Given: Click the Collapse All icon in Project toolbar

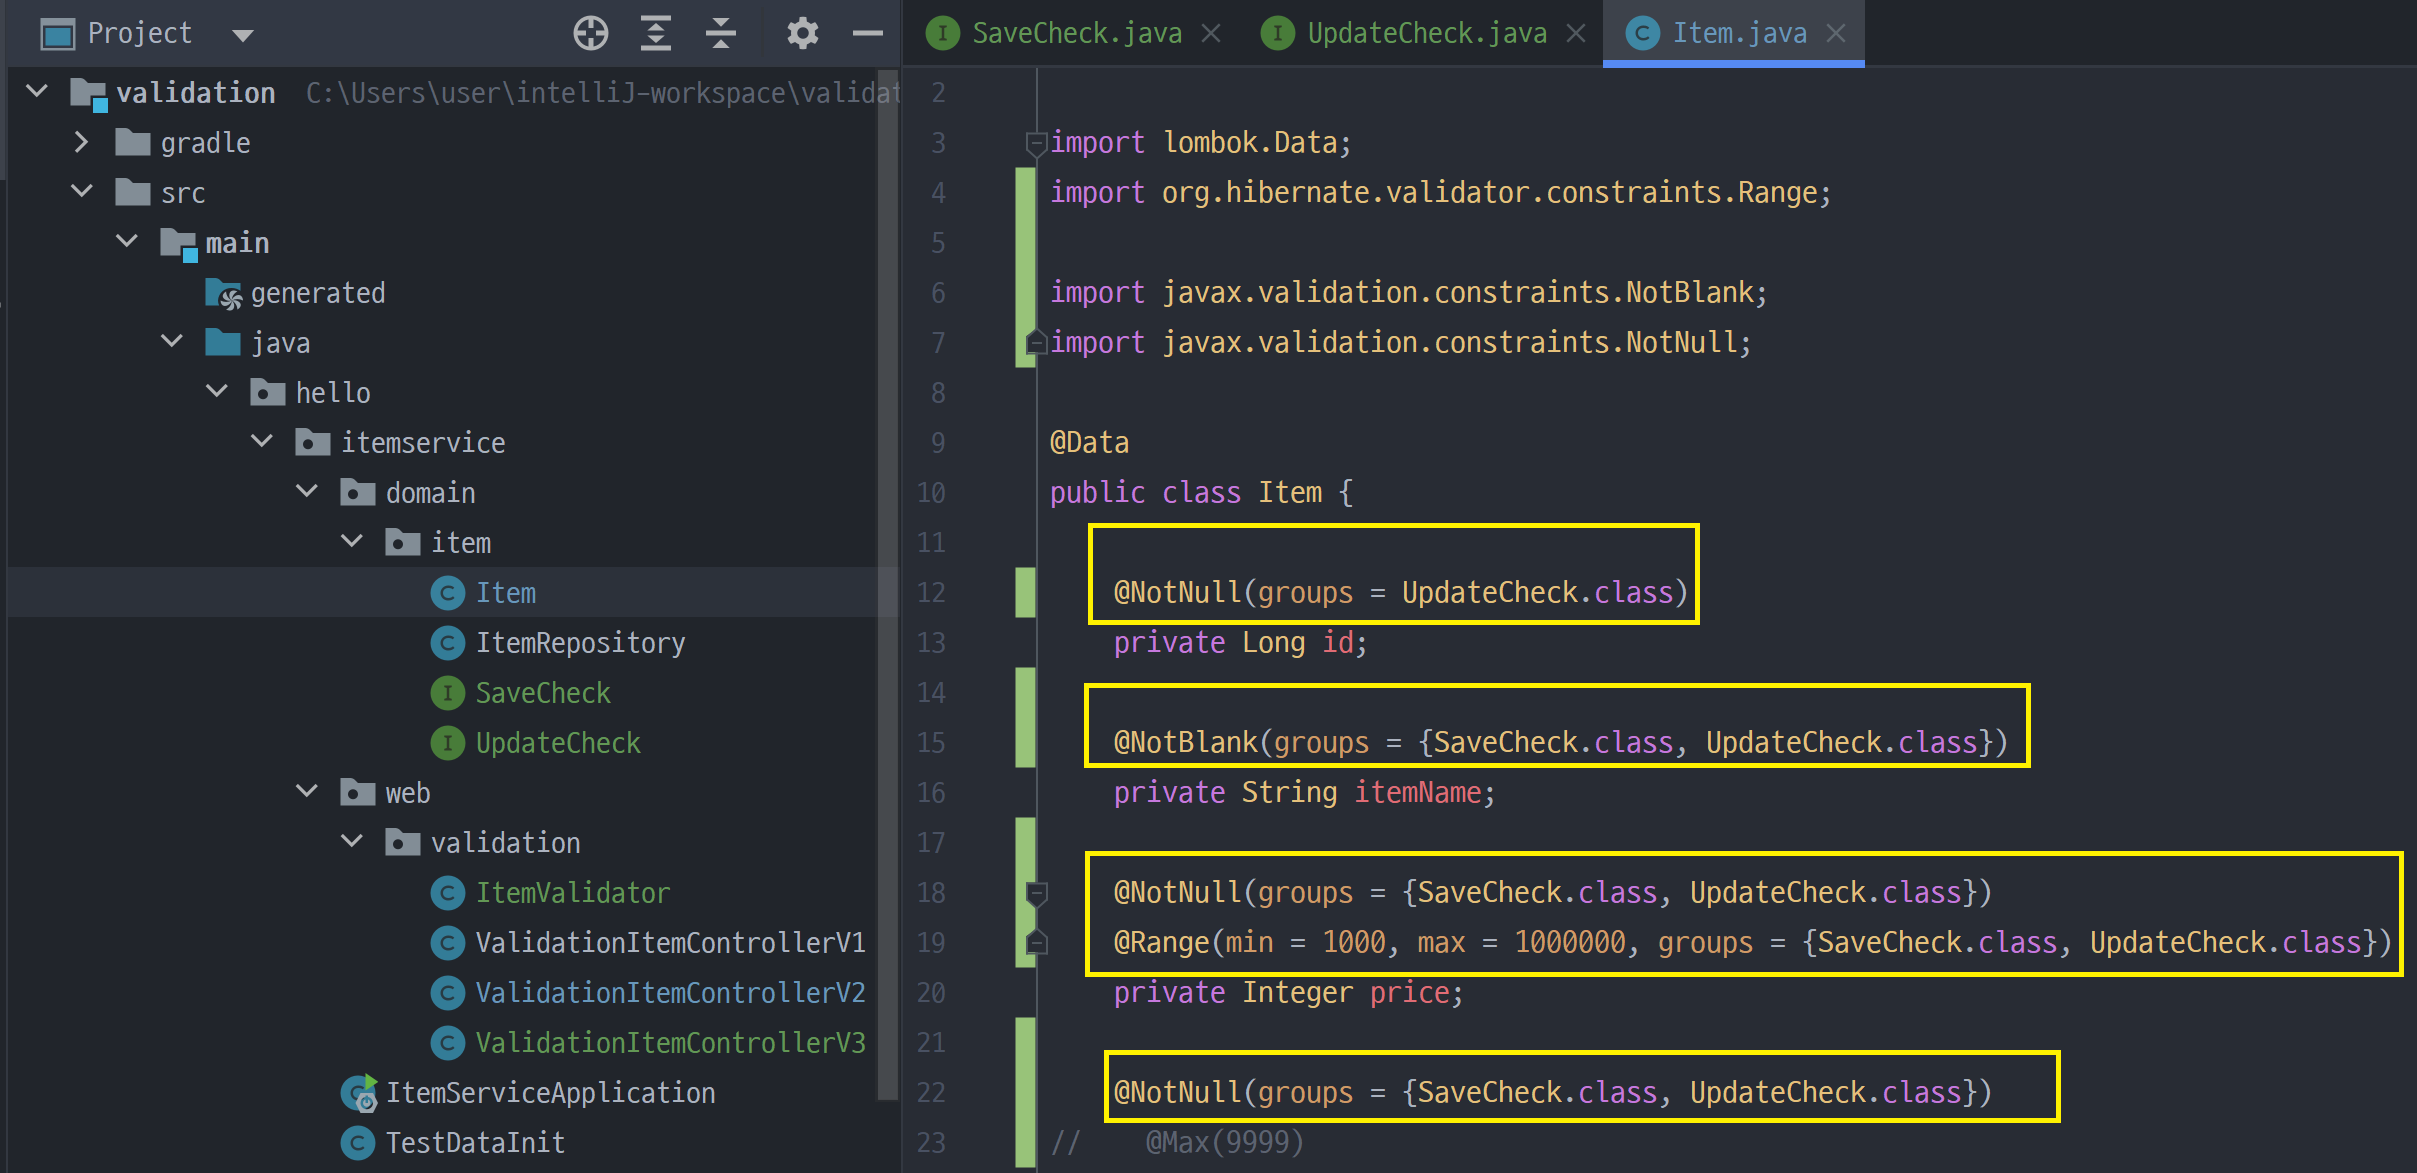Looking at the screenshot, I should [720, 33].
